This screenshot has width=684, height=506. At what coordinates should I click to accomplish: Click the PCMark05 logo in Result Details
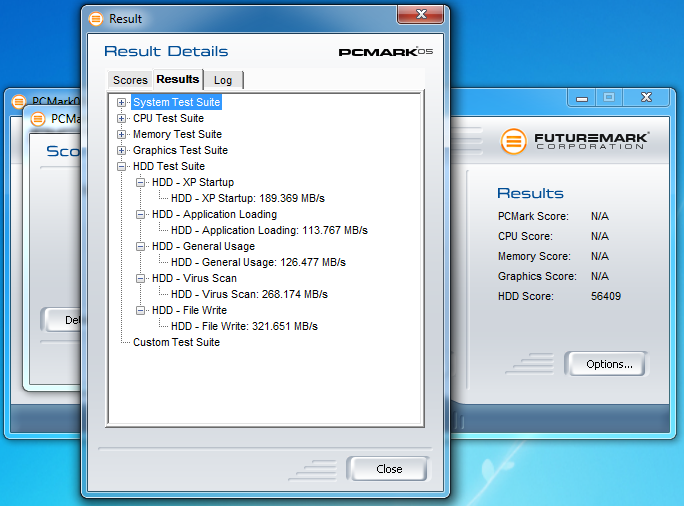tap(386, 52)
